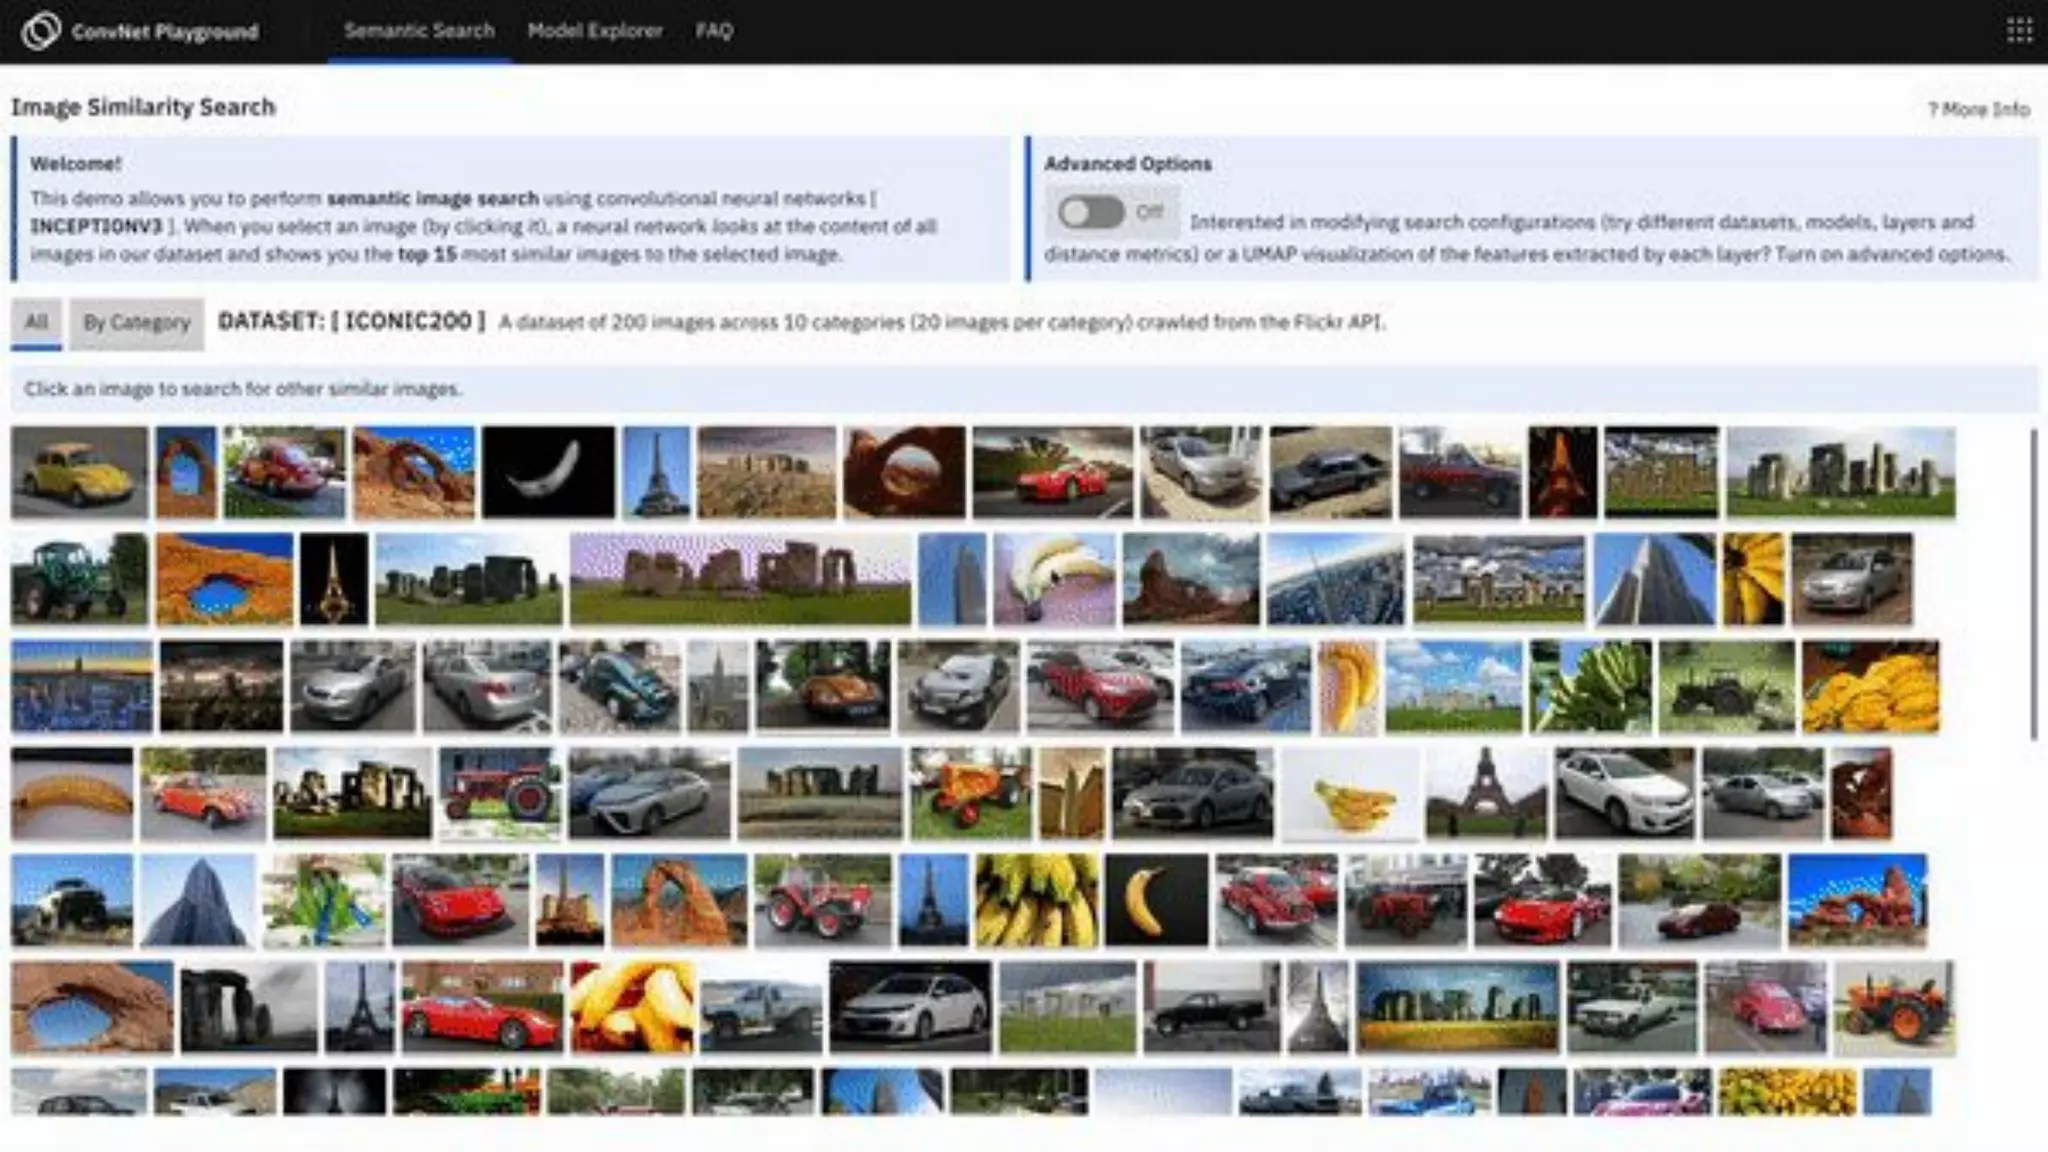Screen dimensions: 2048x1152
Task: Open the app grid menu icon
Action: 2019,31
